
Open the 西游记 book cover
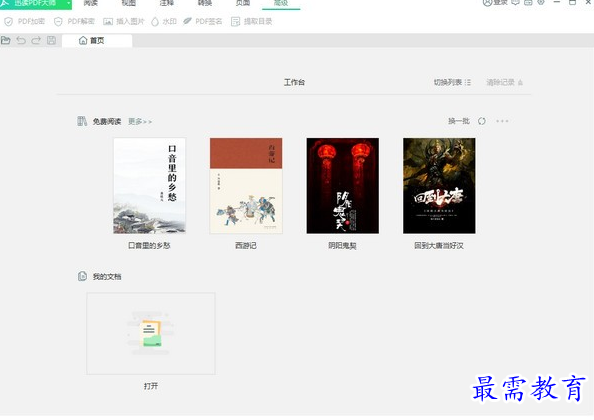pos(246,186)
